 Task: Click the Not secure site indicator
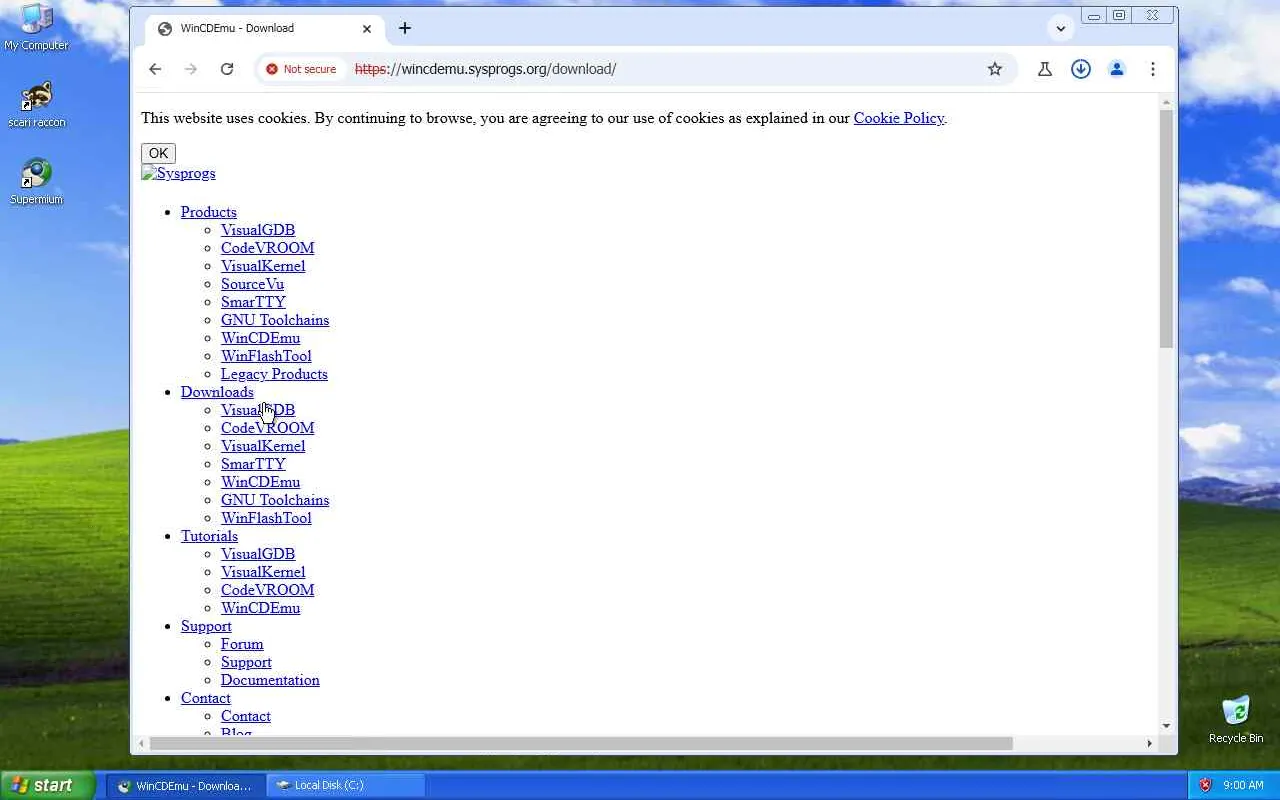[301, 69]
